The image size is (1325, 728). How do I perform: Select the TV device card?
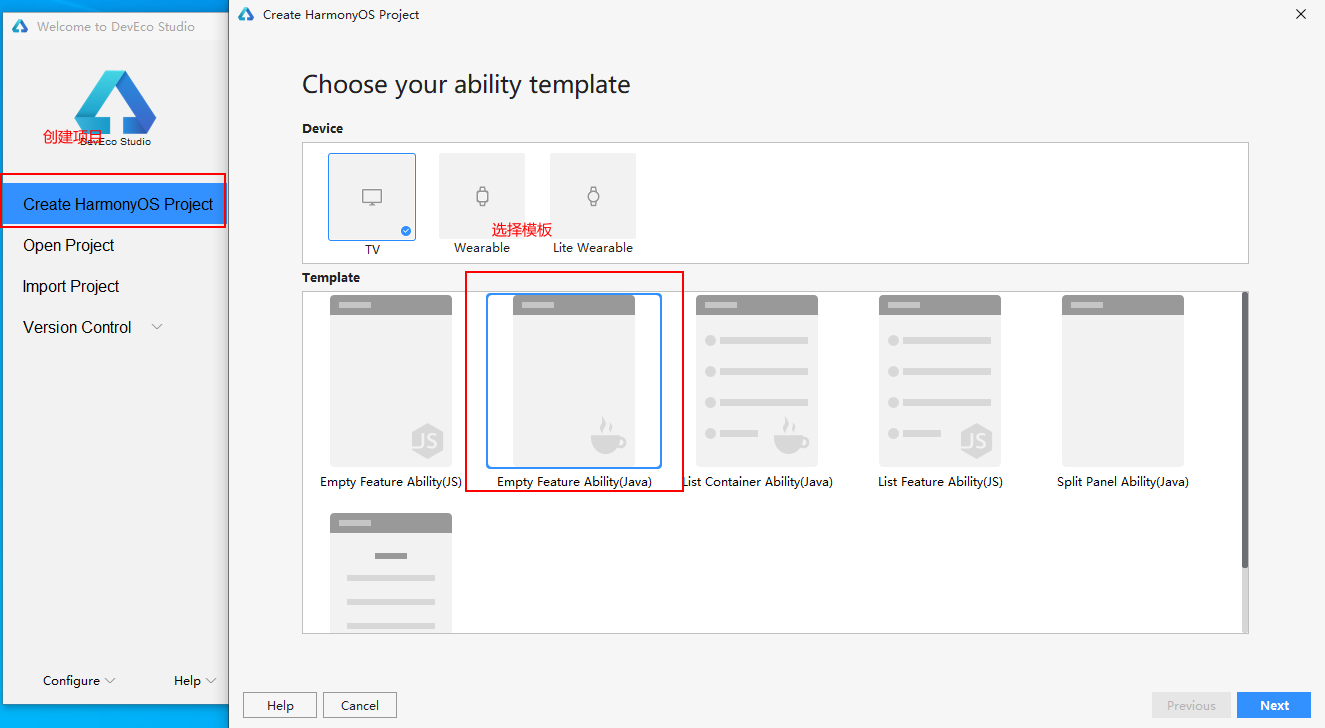point(372,197)
